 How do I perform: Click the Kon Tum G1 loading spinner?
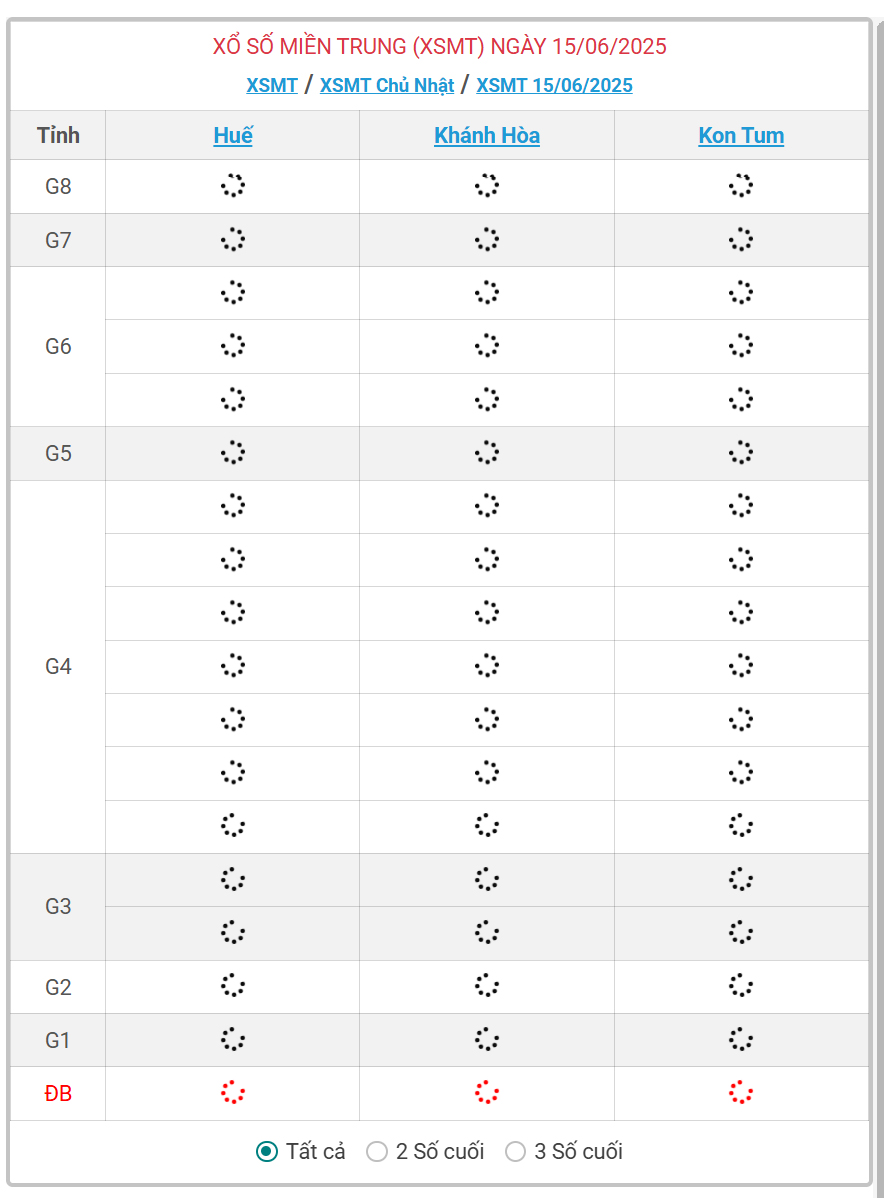[x=740, y=1039]
